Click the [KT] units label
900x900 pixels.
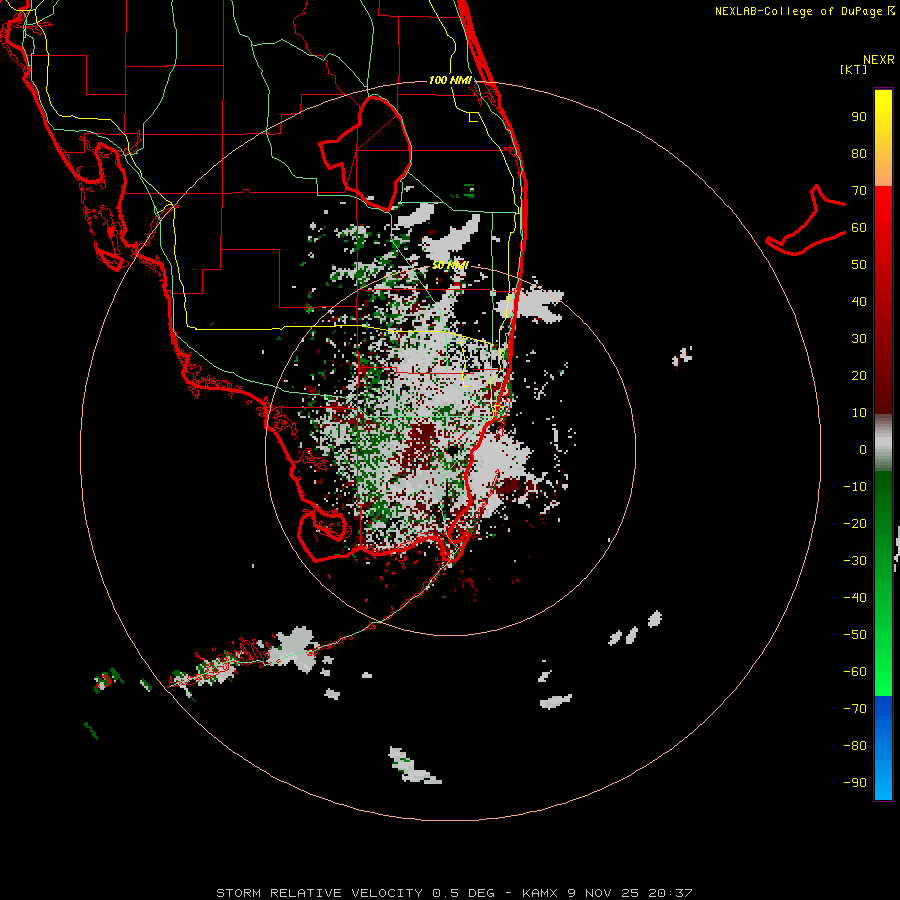tap(854, 69)
